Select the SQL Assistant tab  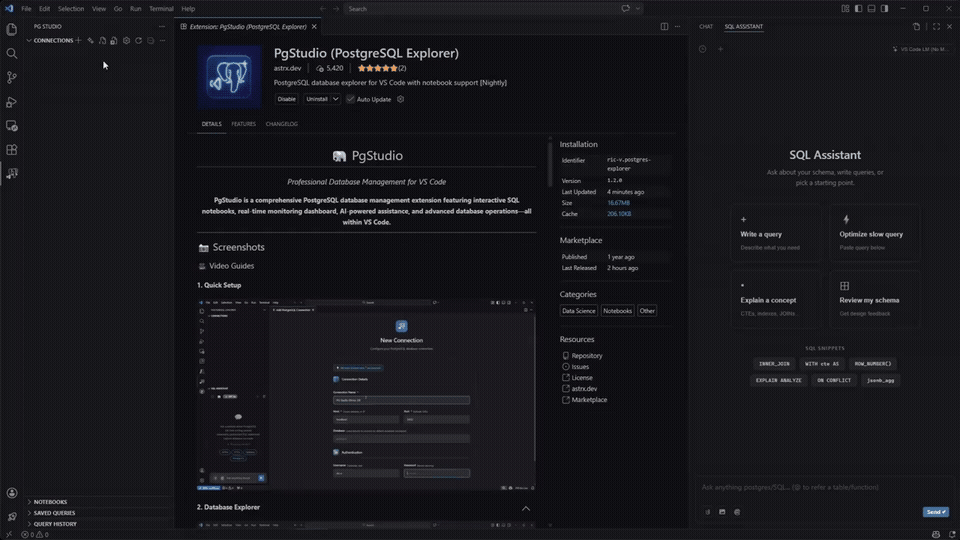click(x=744, y=26)
